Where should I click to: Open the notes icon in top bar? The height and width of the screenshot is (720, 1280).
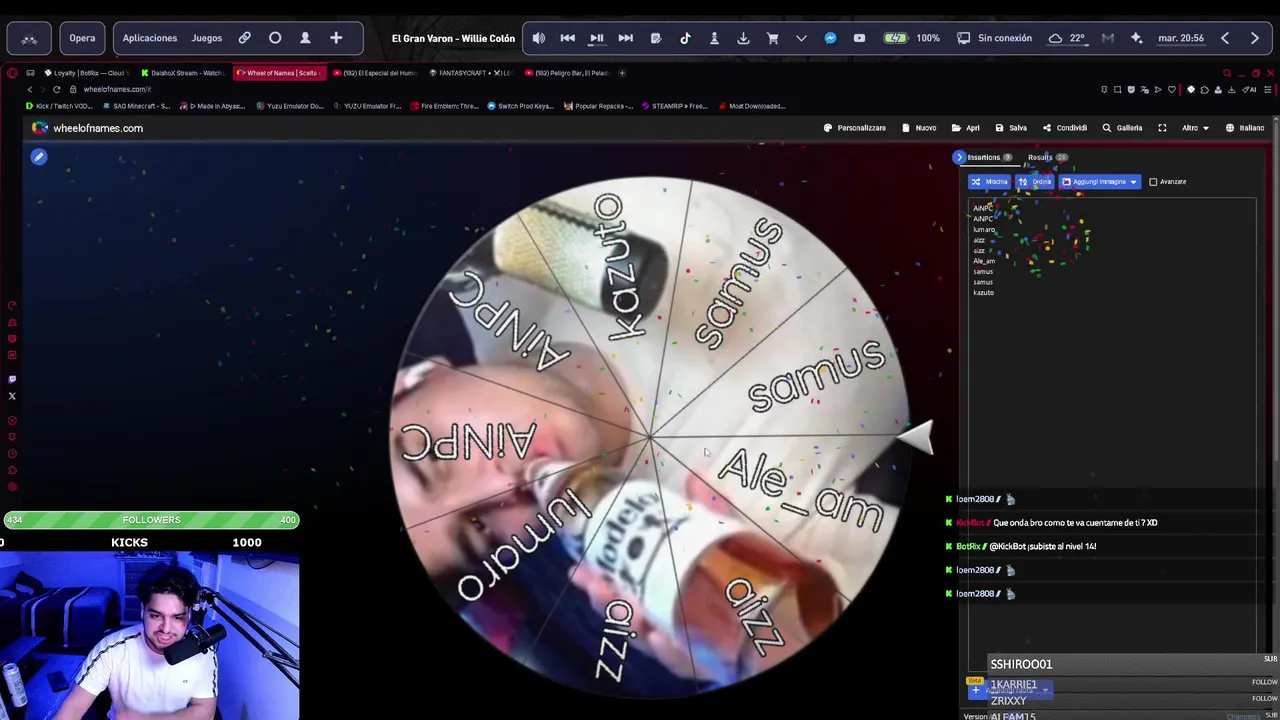pos(656,38)
